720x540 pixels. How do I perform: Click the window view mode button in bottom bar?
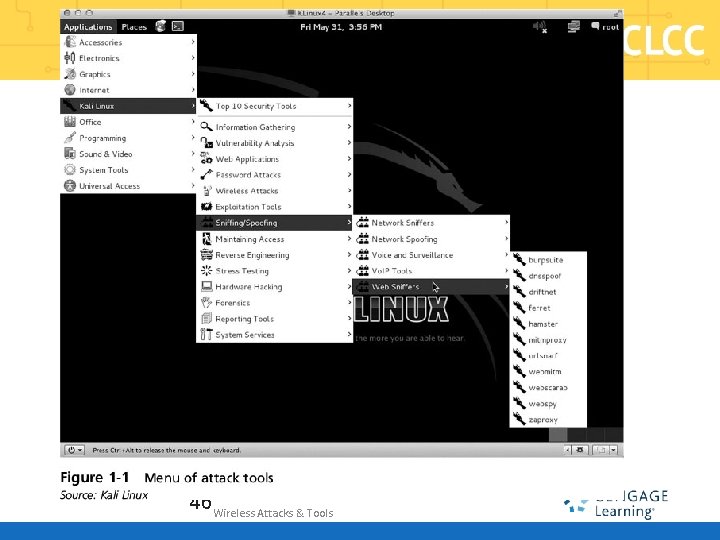point(601,450)
